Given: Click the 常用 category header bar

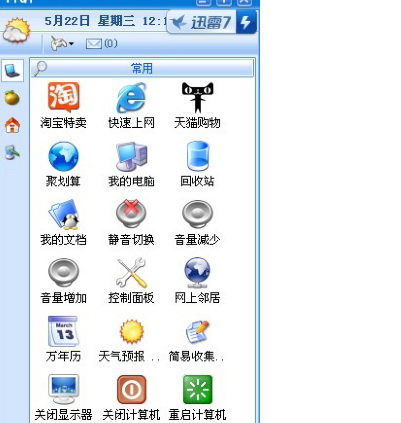Looking at the screenshot, I should [142, 69].
